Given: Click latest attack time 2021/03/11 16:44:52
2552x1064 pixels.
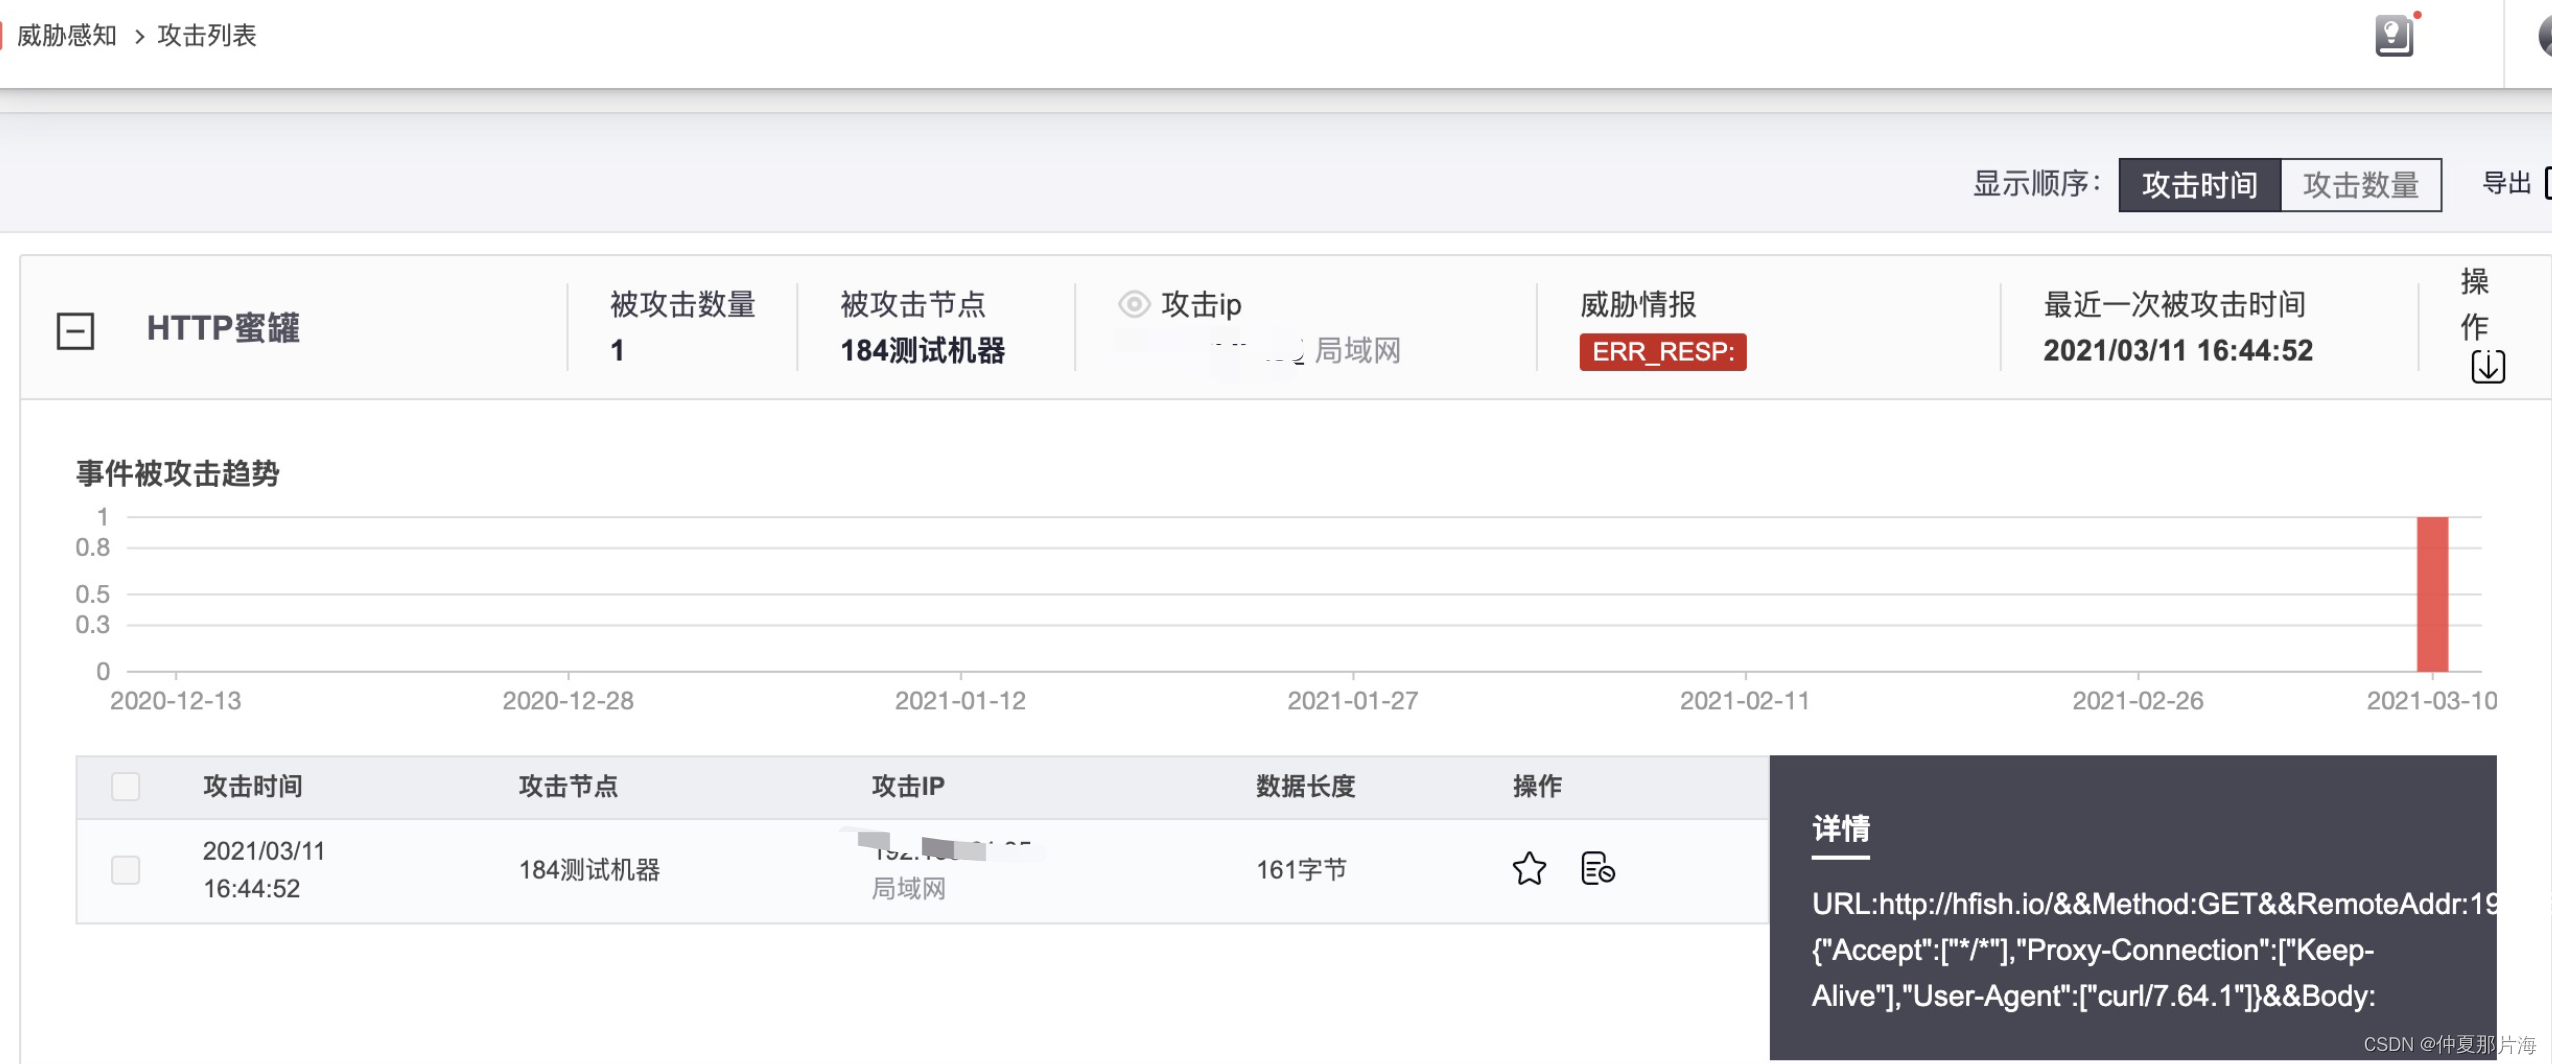Looking at the screenshot, I should pyautogui.click(x=2177, y=351).
